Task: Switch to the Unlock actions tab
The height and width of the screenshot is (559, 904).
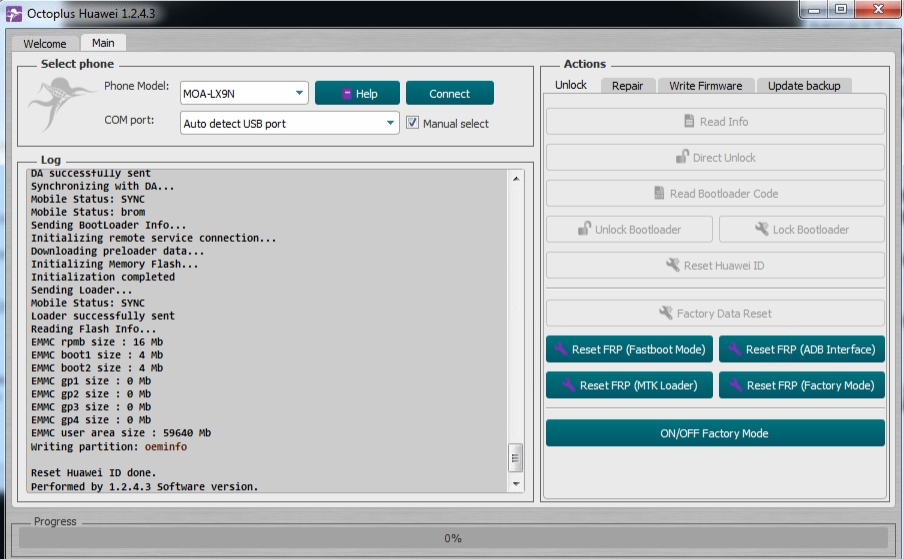Action: [571, 85]
